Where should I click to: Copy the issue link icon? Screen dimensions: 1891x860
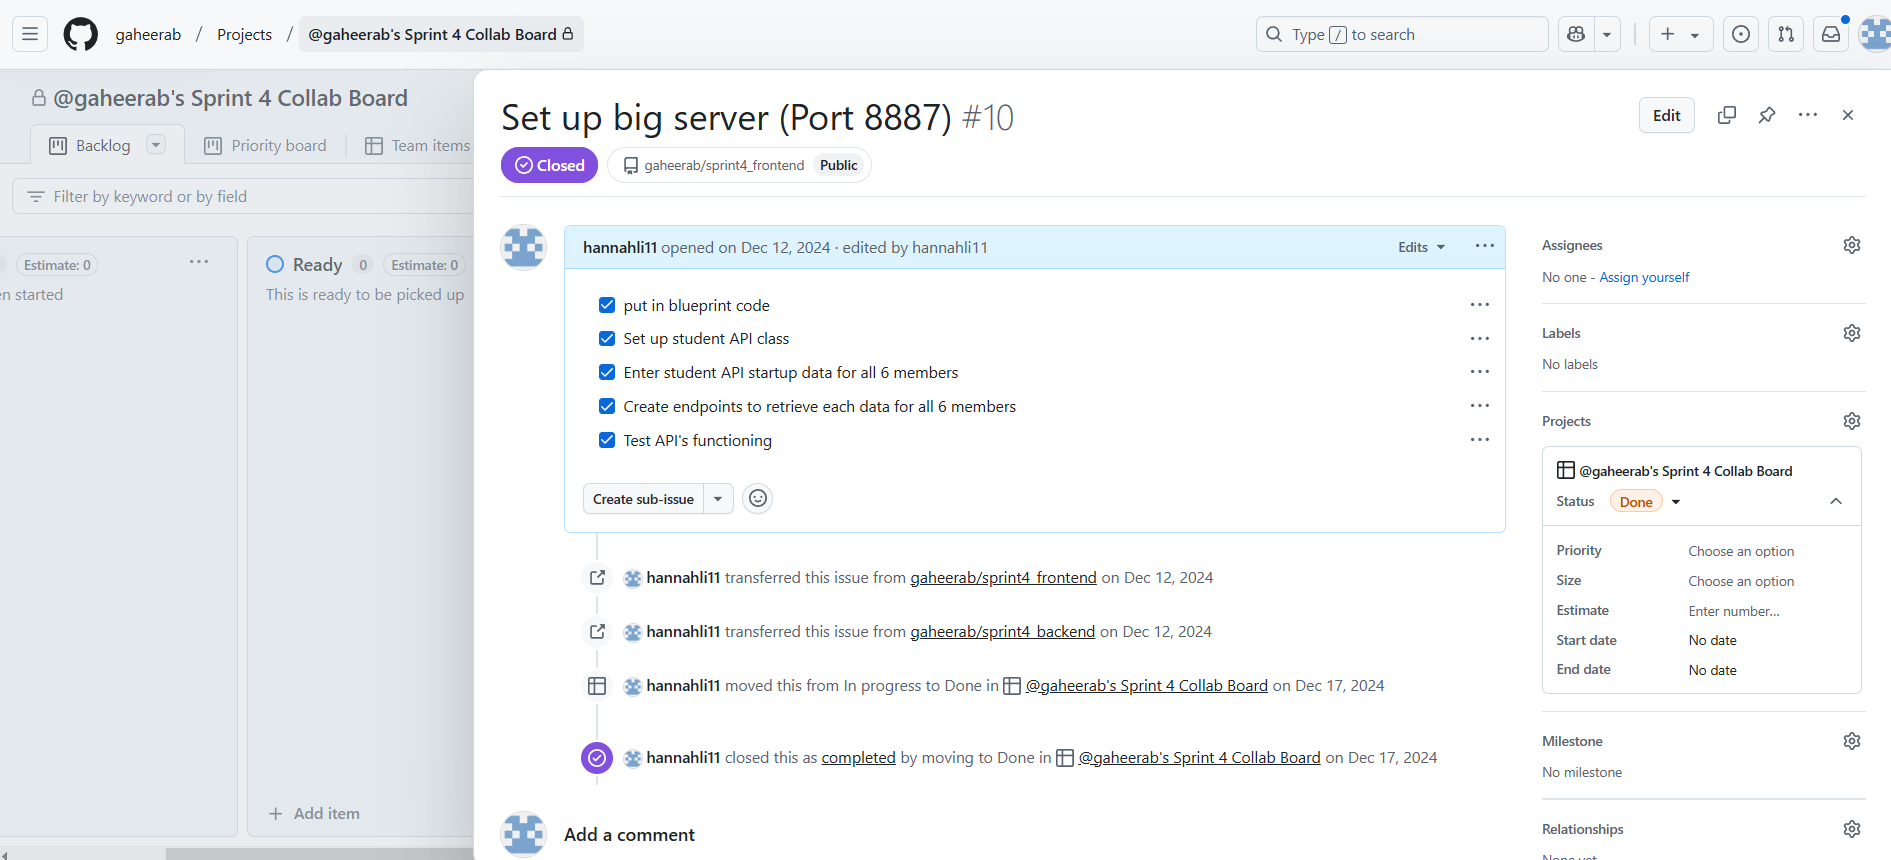(x=1727, y=115)
